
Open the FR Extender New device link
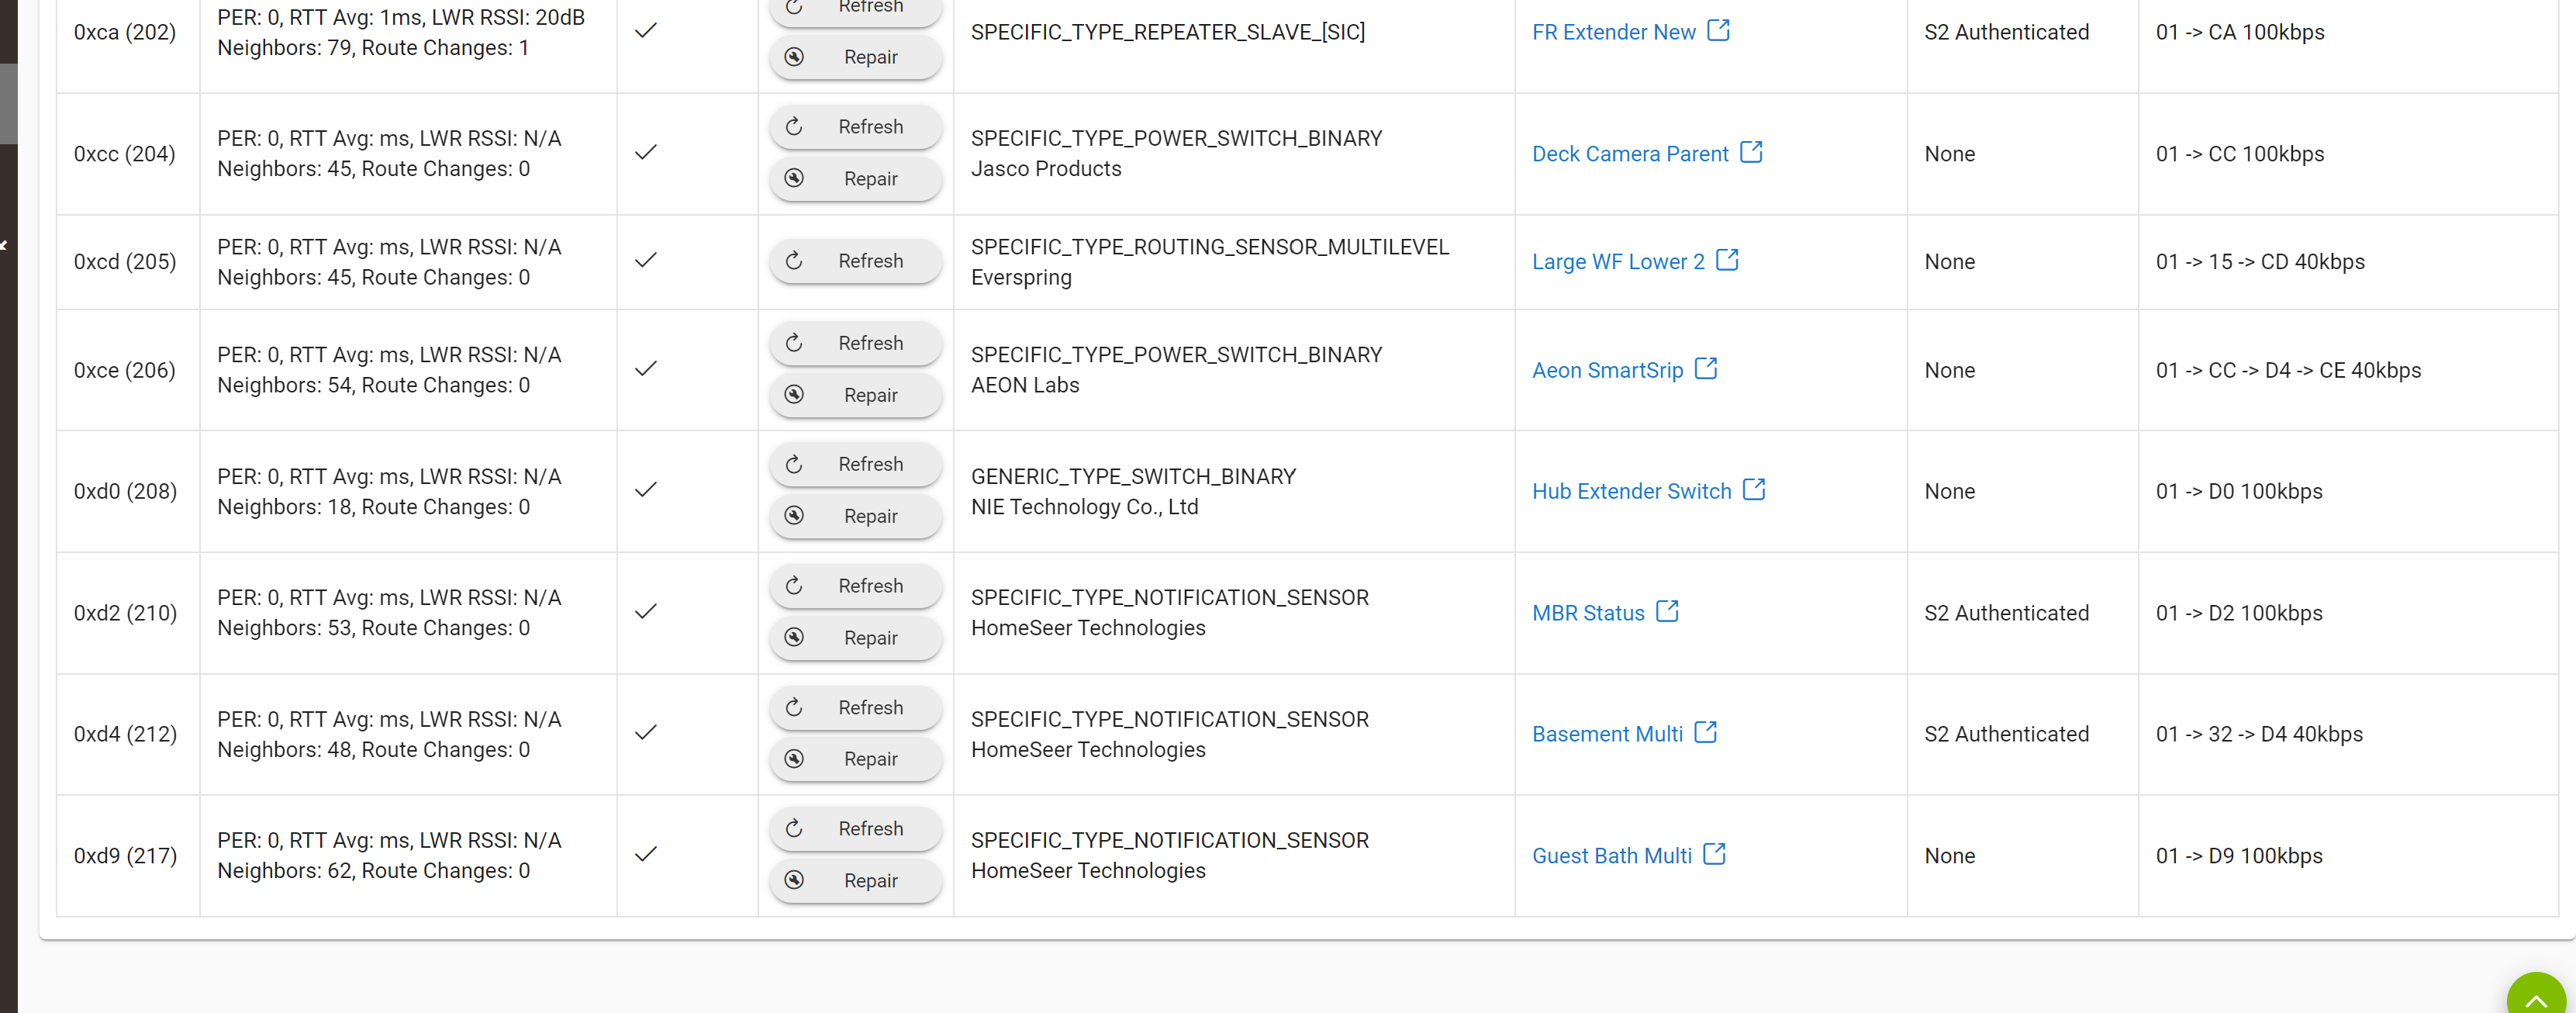[x=1613, y=32]
